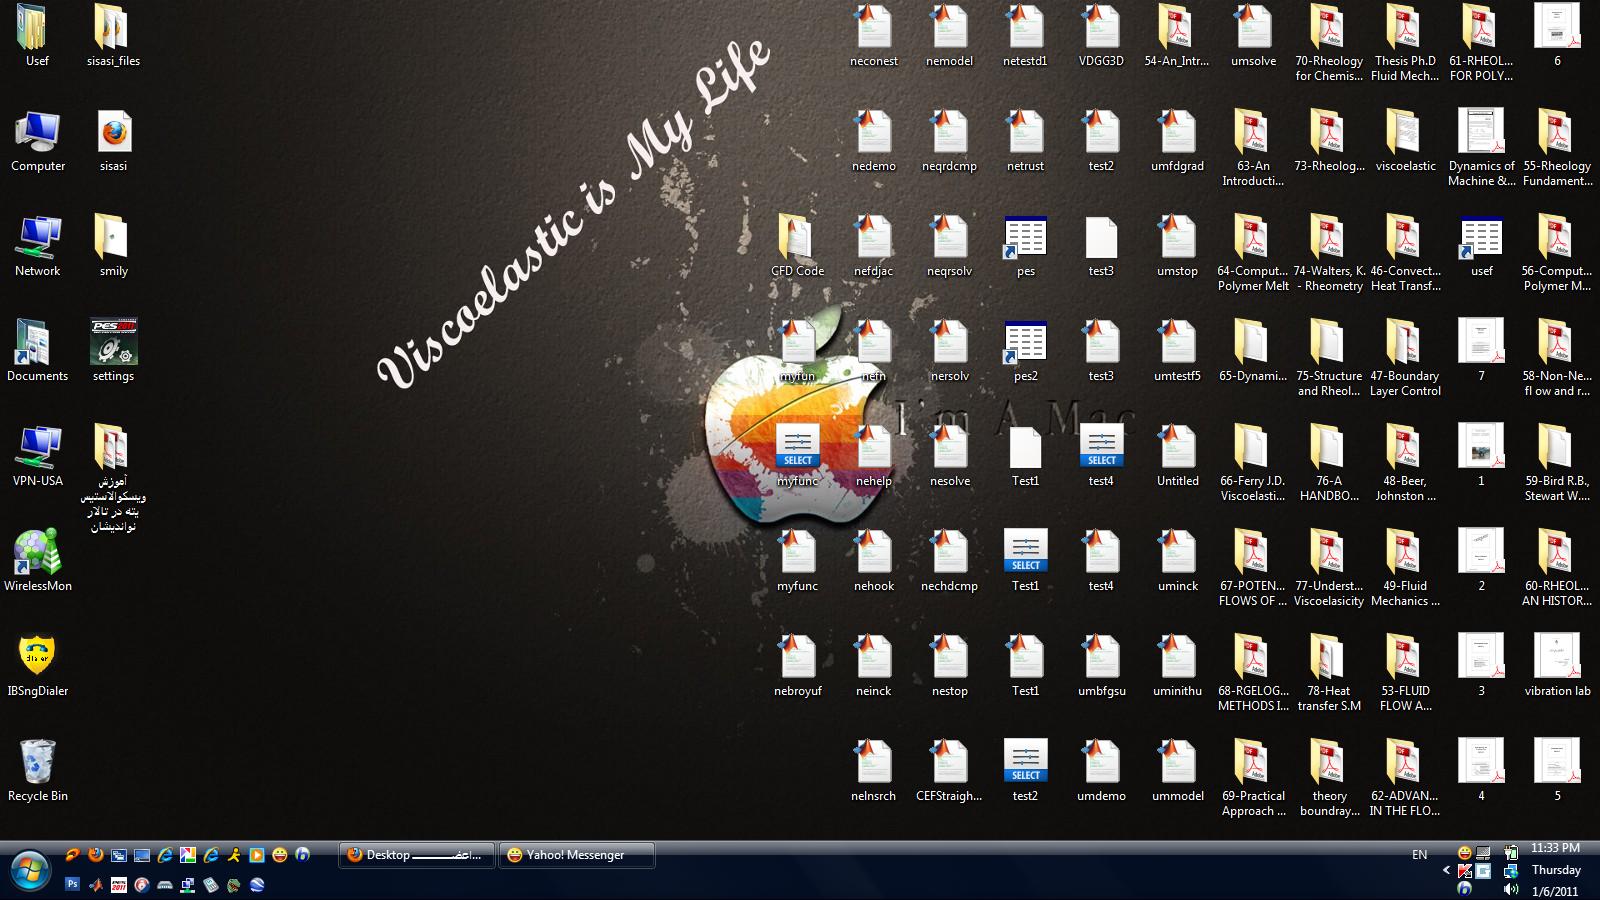Screen dimensions: 1600x900
Task: Open the CFD Code folder
Action: (797, 240)
